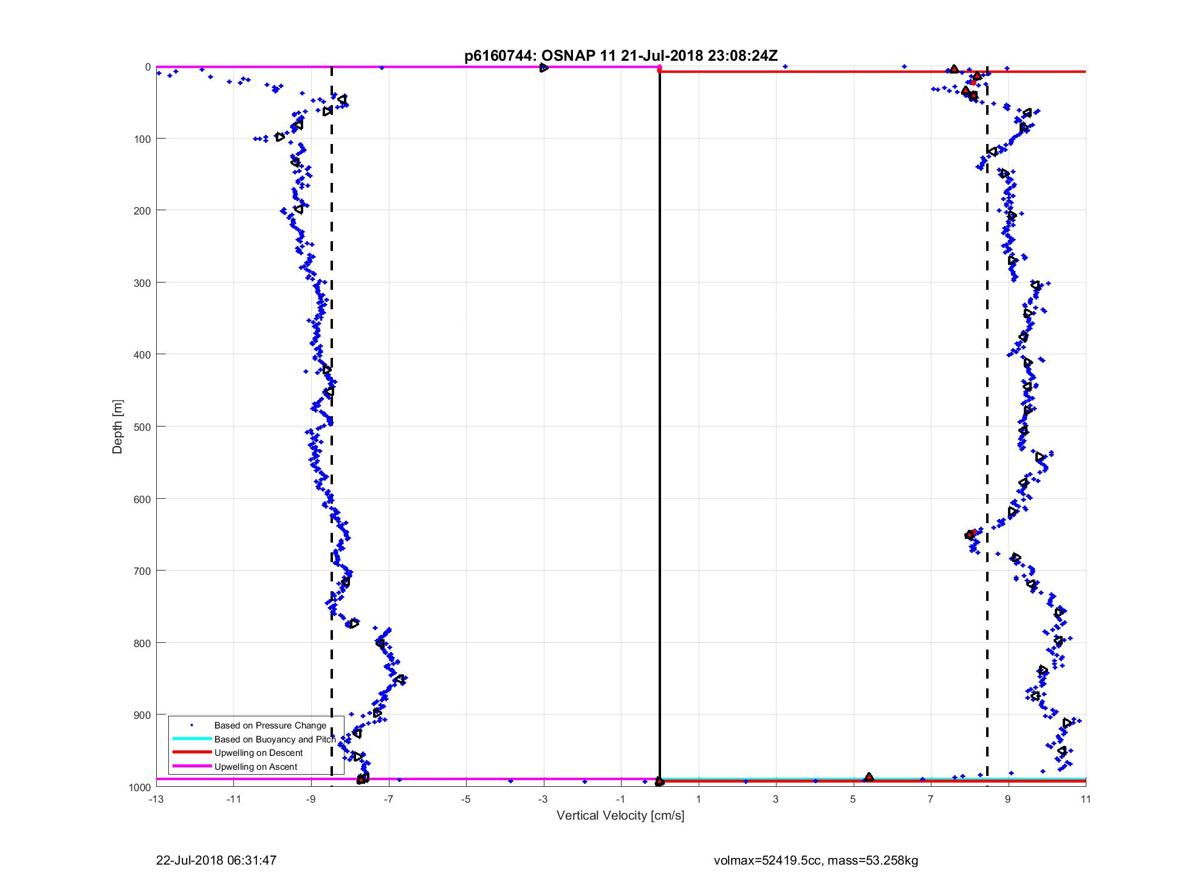The height and width of the screenshot is (885, 1200).
Task: Click the timestamp 22-Jul-2018 06:31:47
Action: pos(217,860)
